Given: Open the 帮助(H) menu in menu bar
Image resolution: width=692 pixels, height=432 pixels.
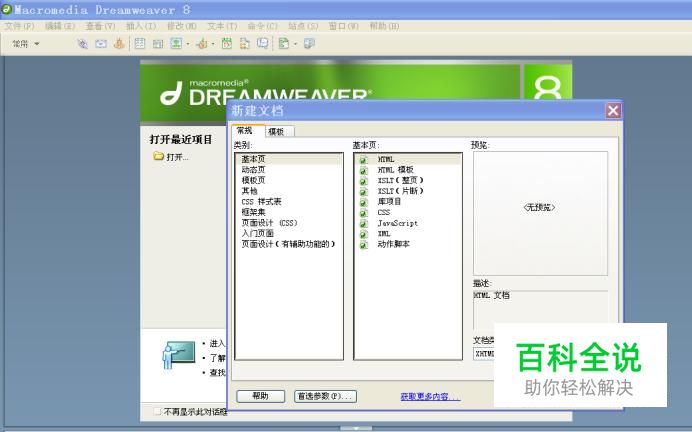Looking at the screenshot, I should point(384,26).
